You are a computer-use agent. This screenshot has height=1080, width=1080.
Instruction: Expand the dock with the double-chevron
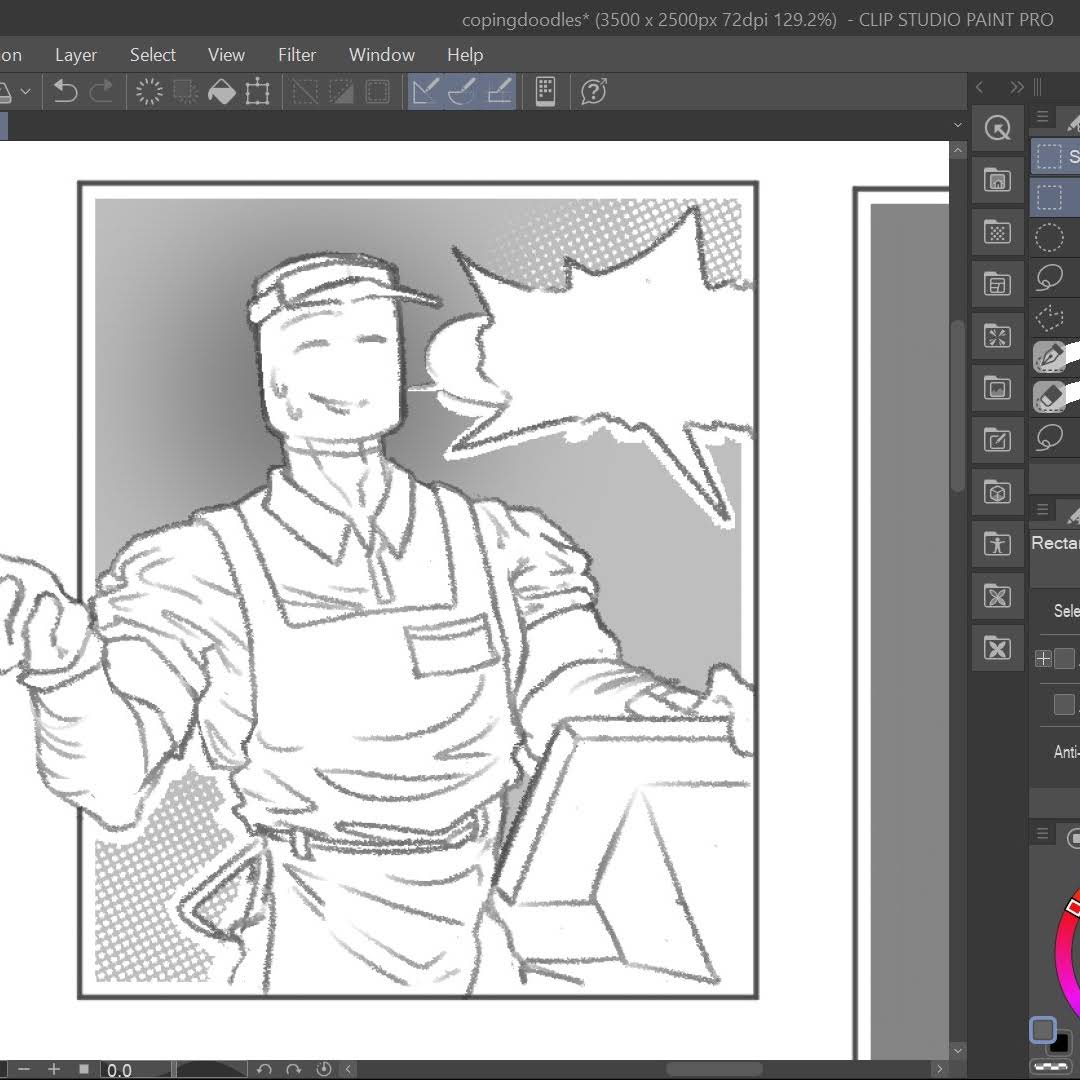1017,87
